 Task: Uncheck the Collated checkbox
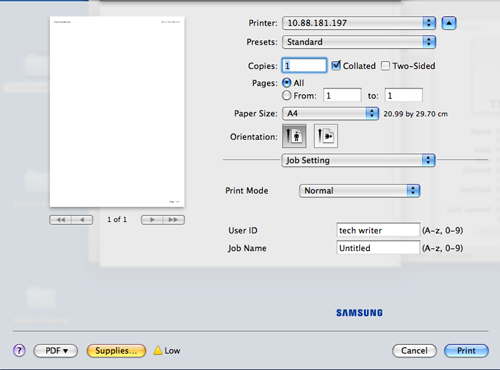(x=336, y=66)
